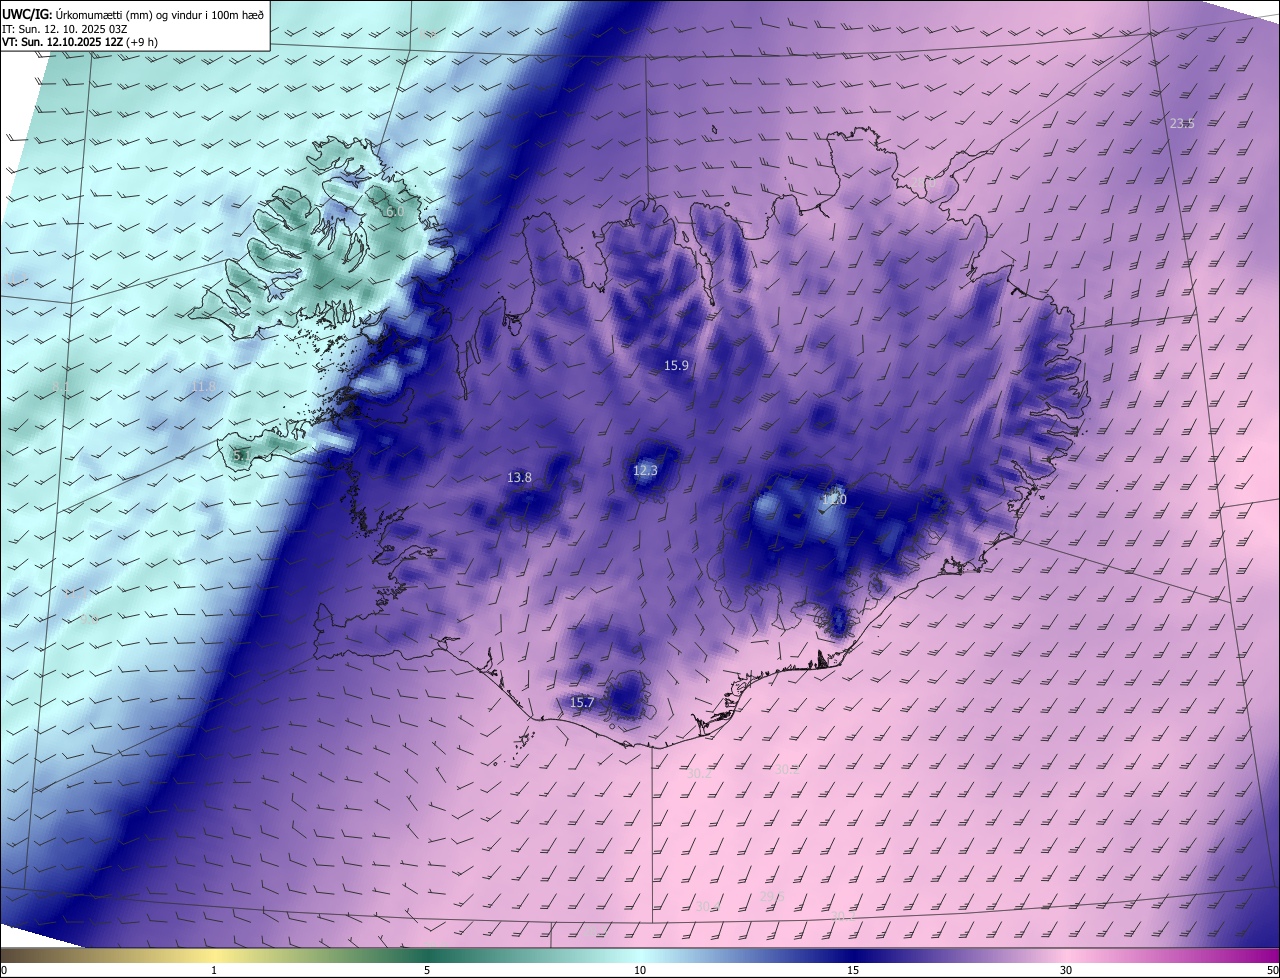The width and height of the screenshot is (1280, 978).
Task: Click the initial time line 'IT: Sun. 12. 10. 2025 03Z'
Action: [64, 29]
